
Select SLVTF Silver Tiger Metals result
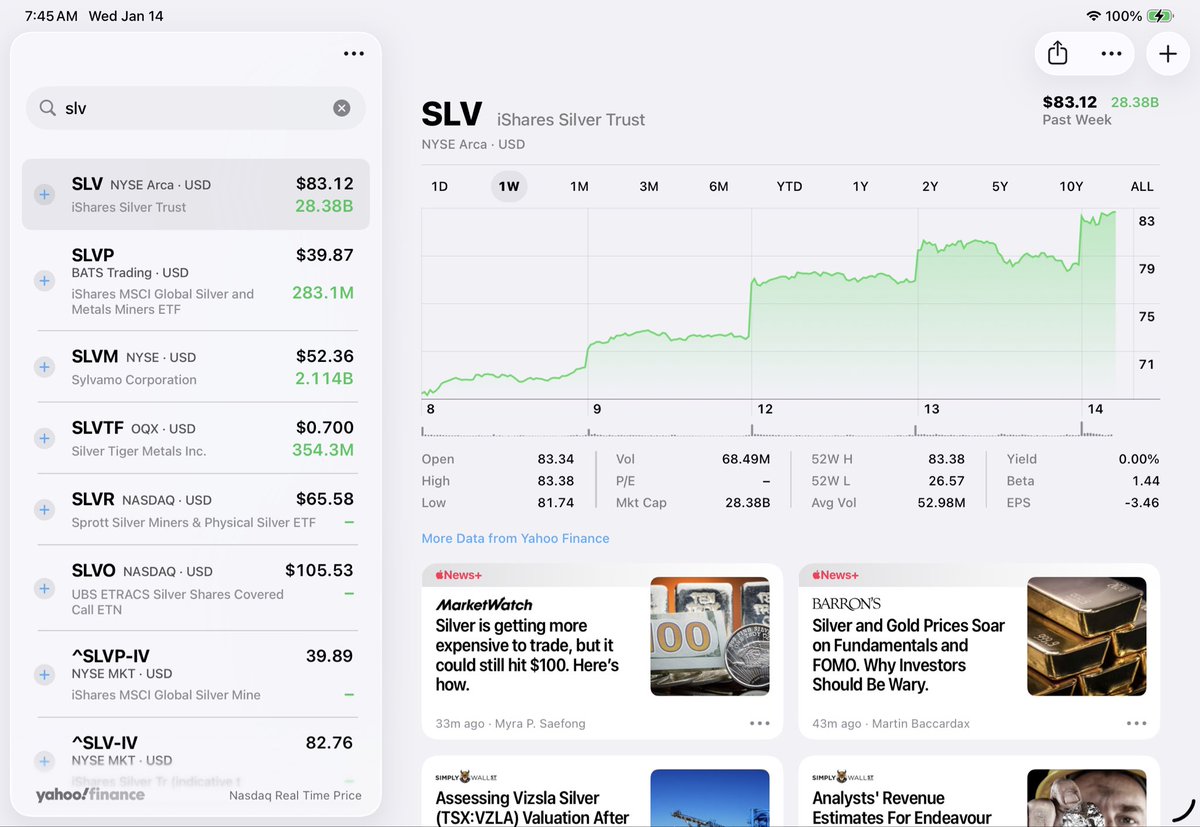[x=196, y=438]
